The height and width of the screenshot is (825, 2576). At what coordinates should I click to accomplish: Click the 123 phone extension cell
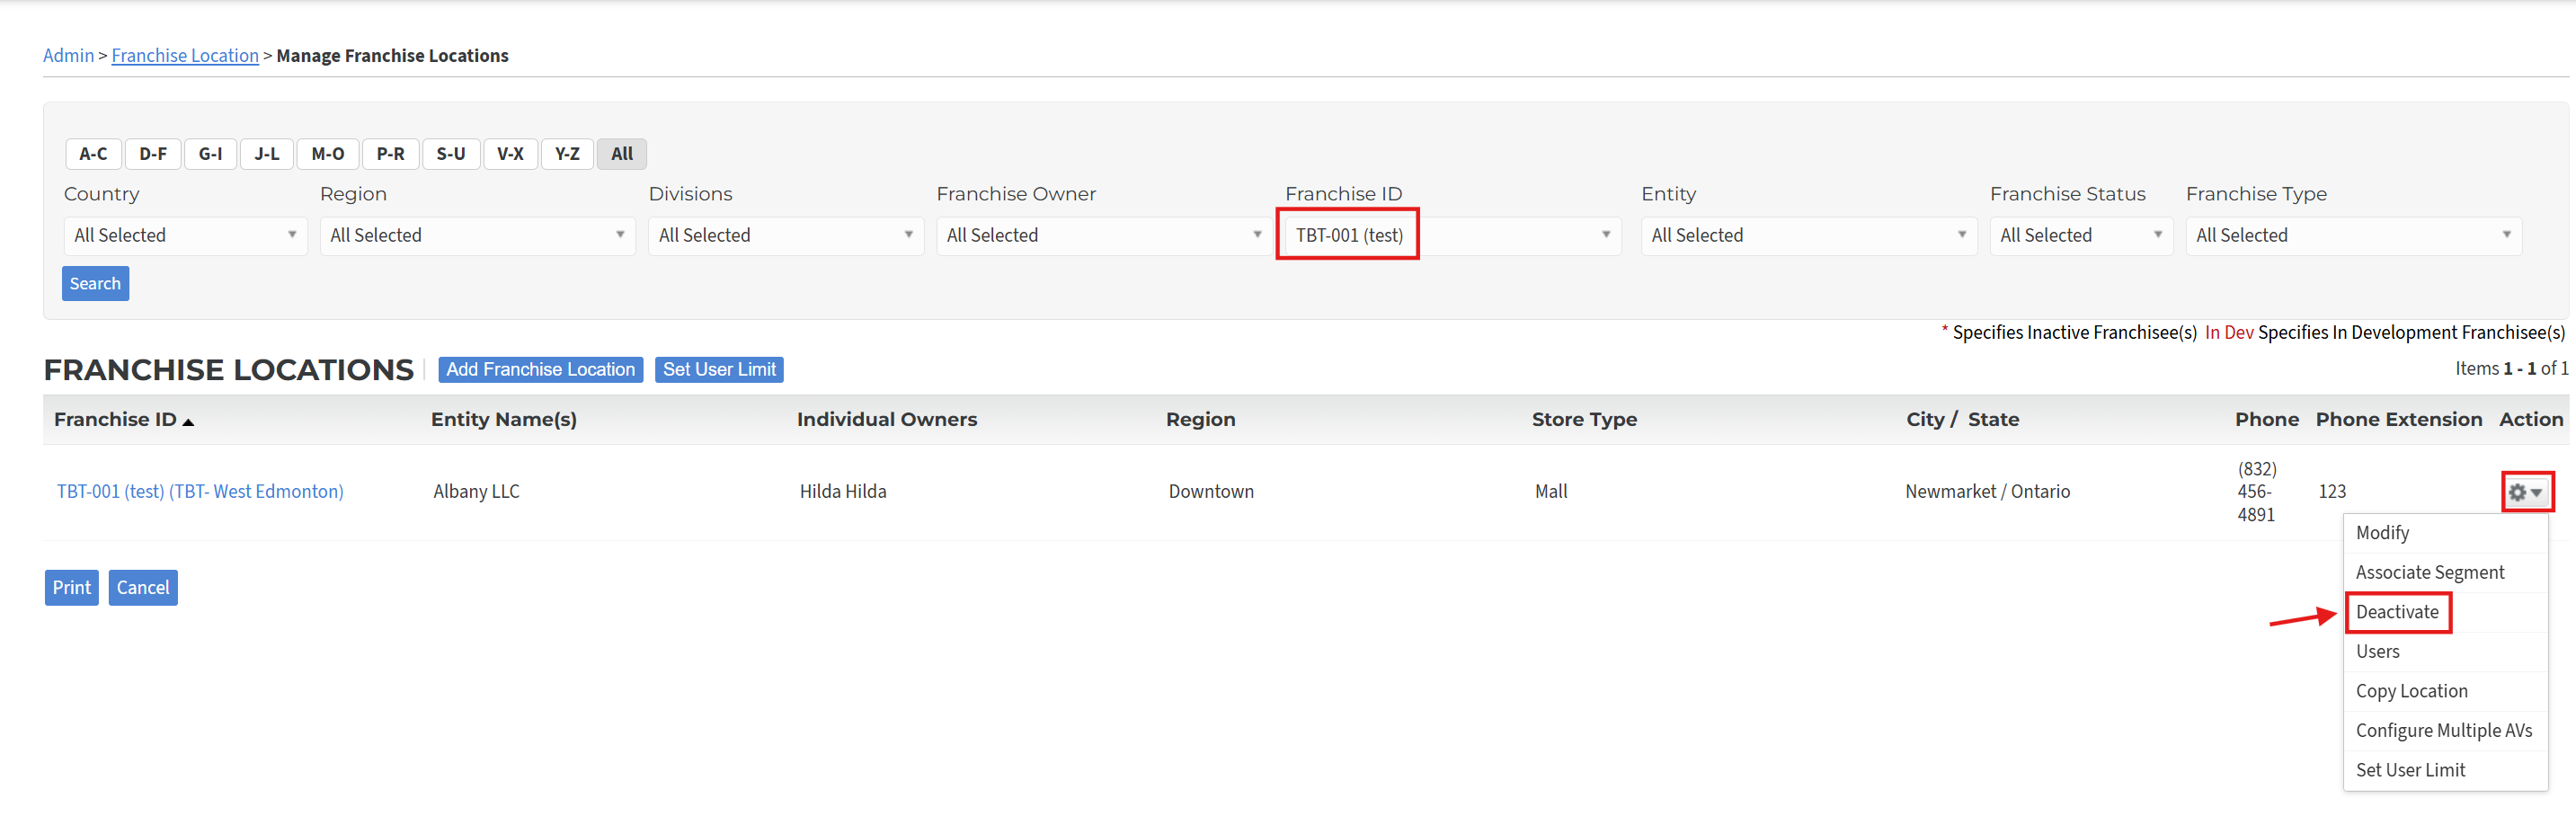[x=2332, y=492]
